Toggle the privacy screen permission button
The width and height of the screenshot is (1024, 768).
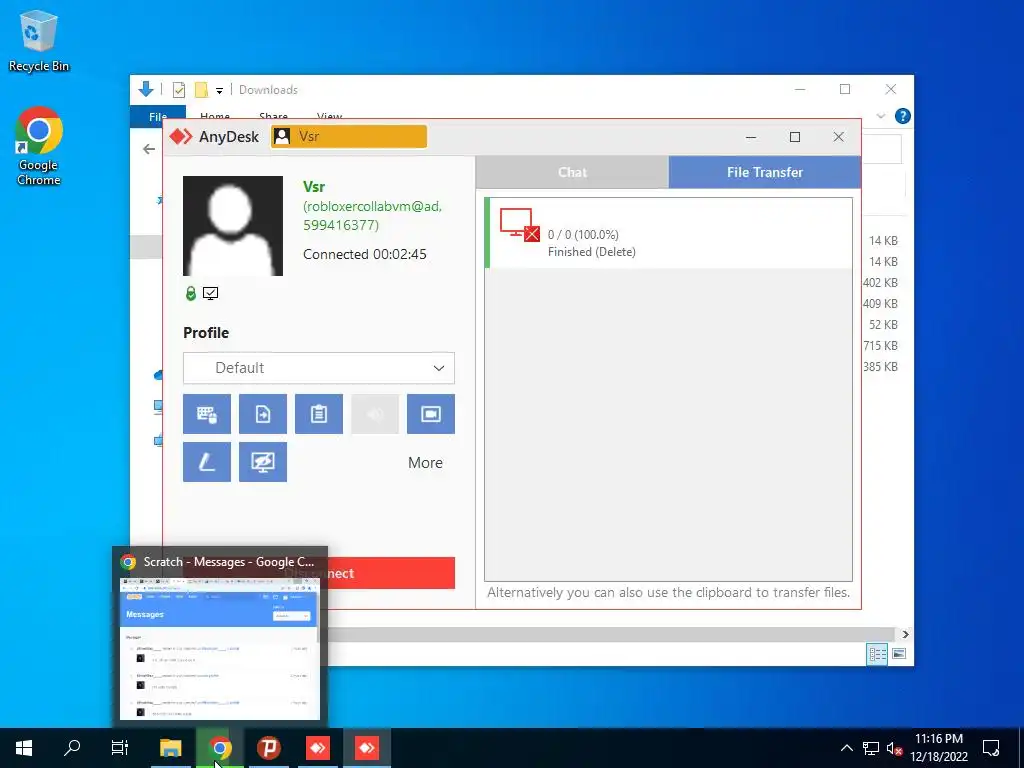pos(263,462)
